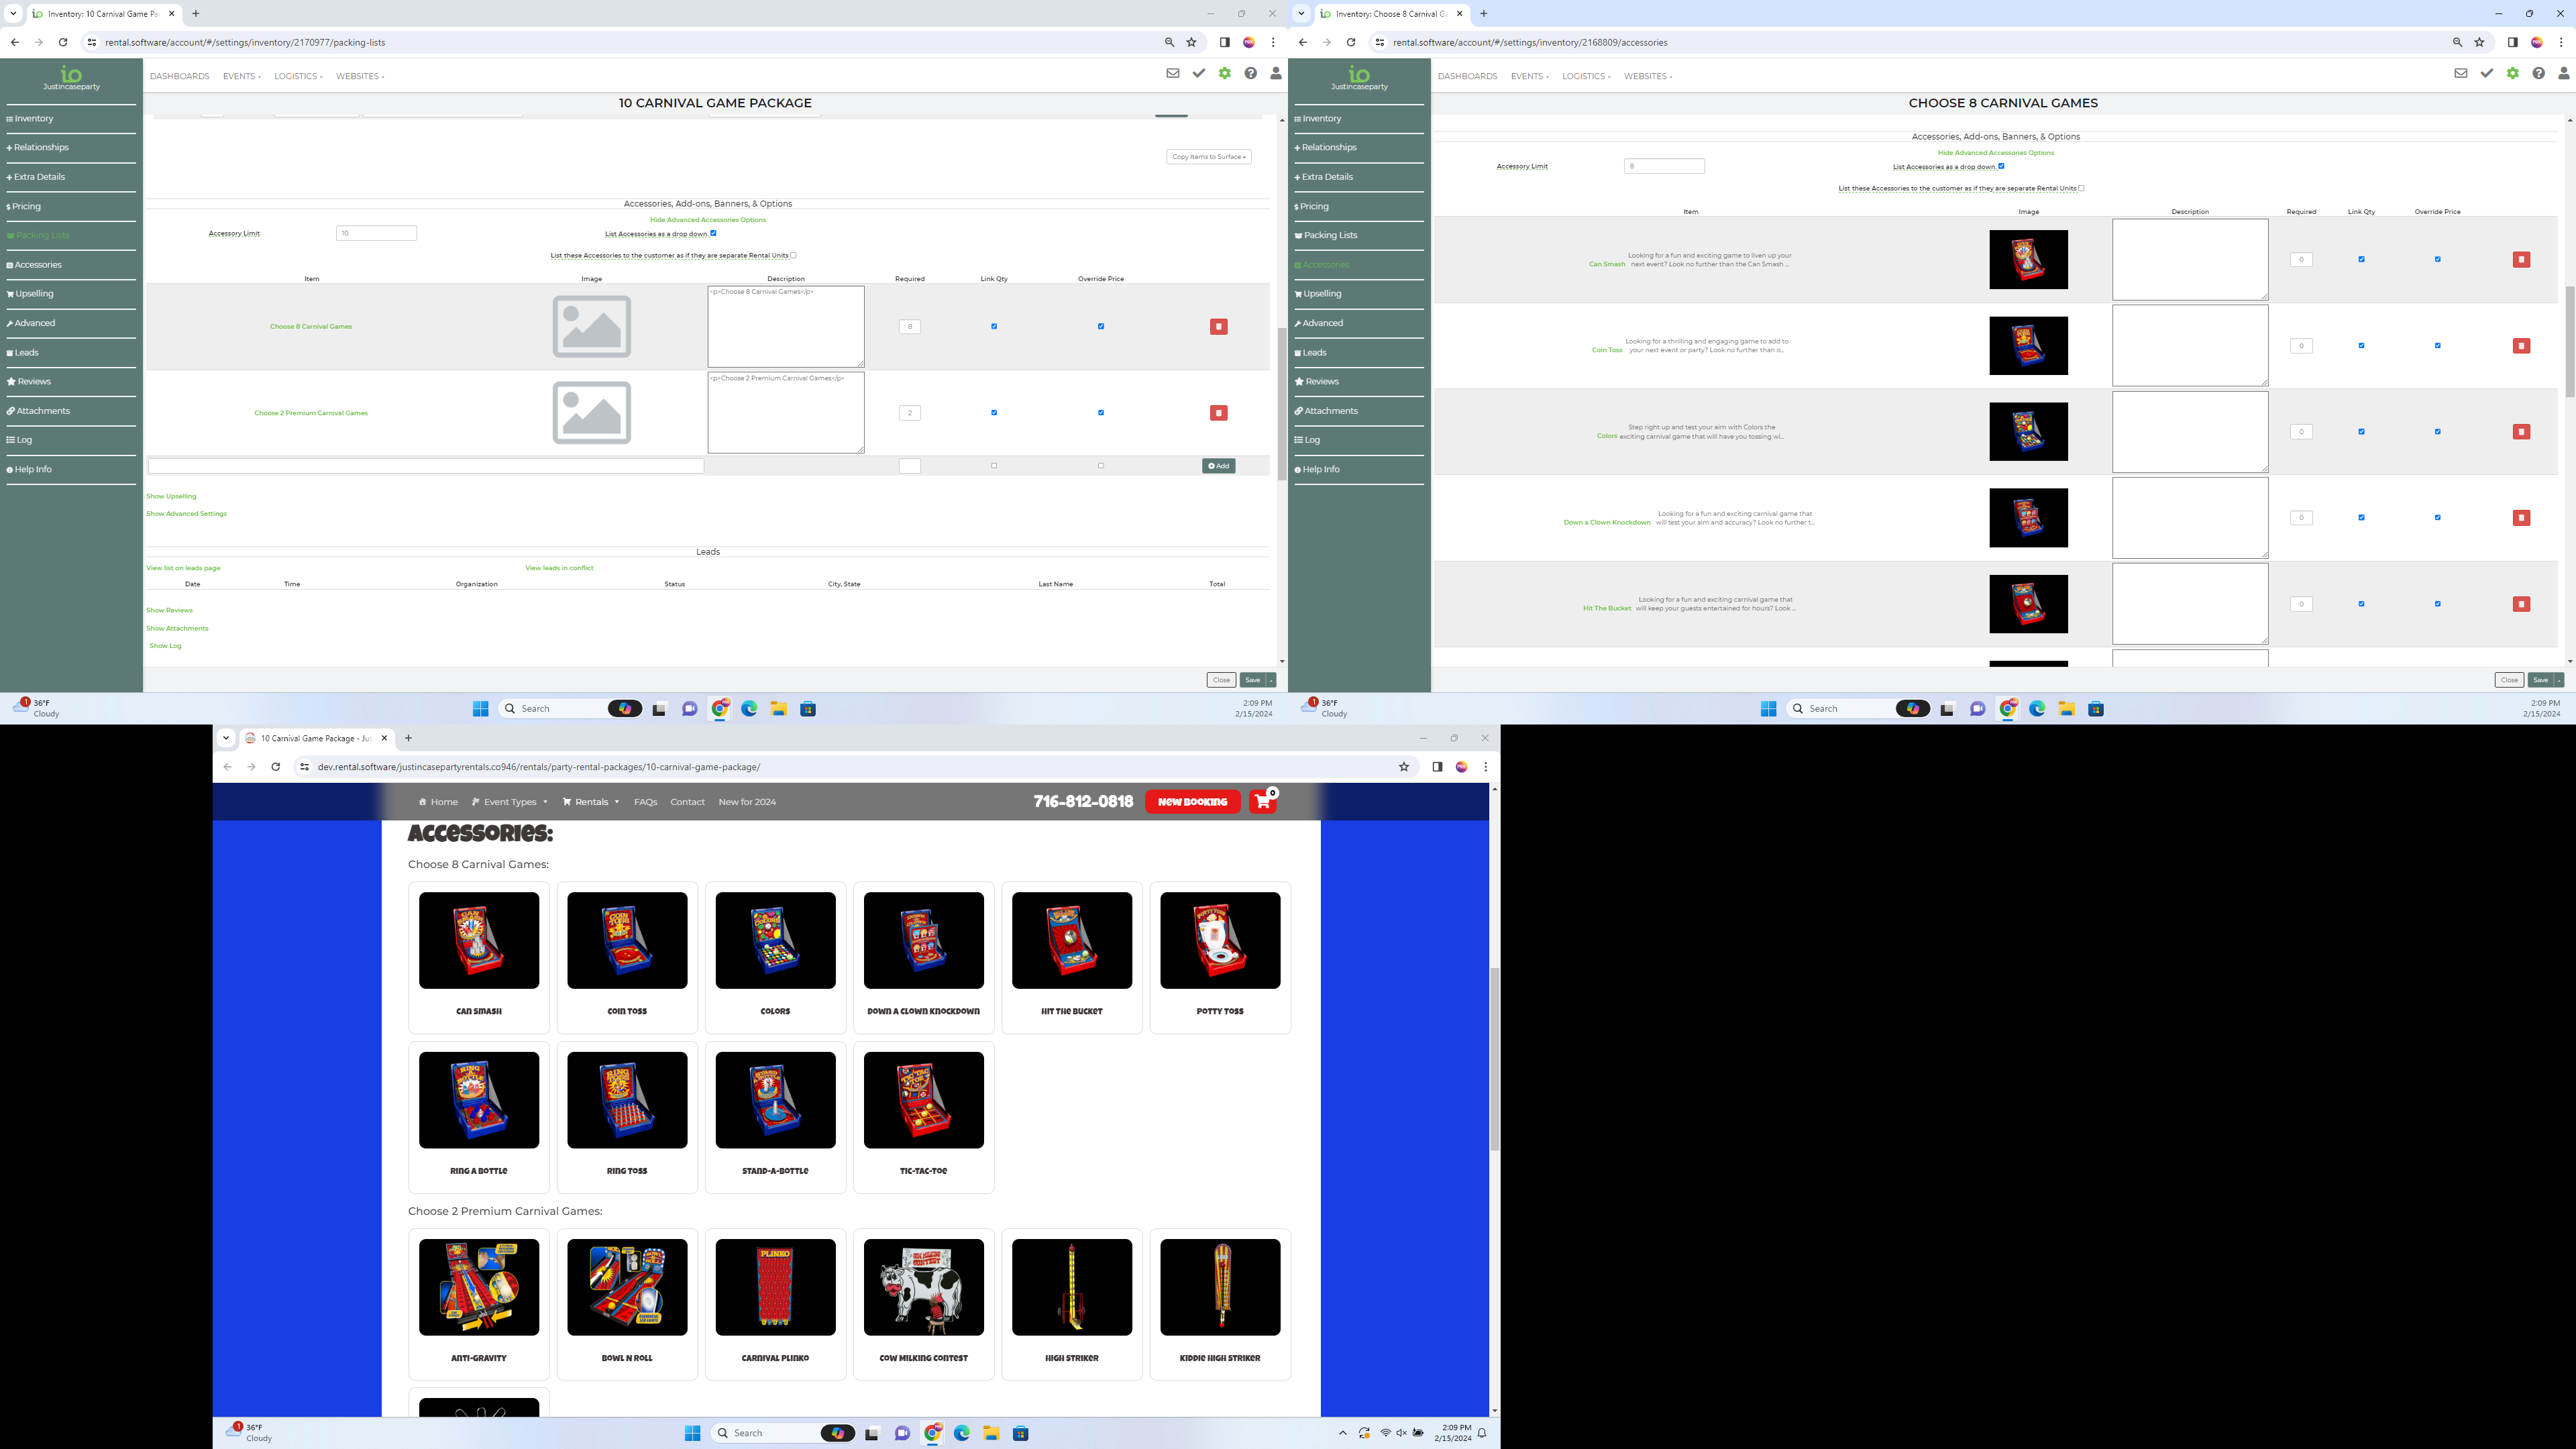The width and height of the screenshot is (2576, 1449).
Task: Open the LOGISTICS menu in the right window
Action: [1585, 76]
